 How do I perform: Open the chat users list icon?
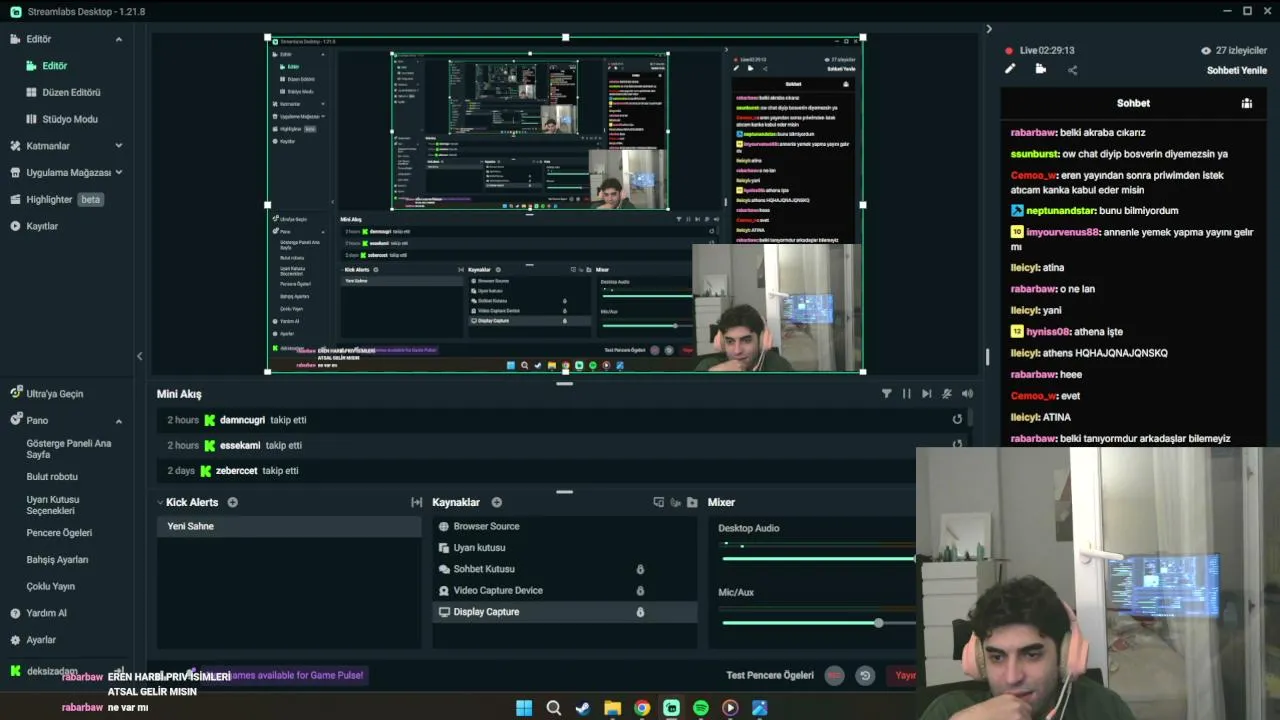coord(1247,103)
